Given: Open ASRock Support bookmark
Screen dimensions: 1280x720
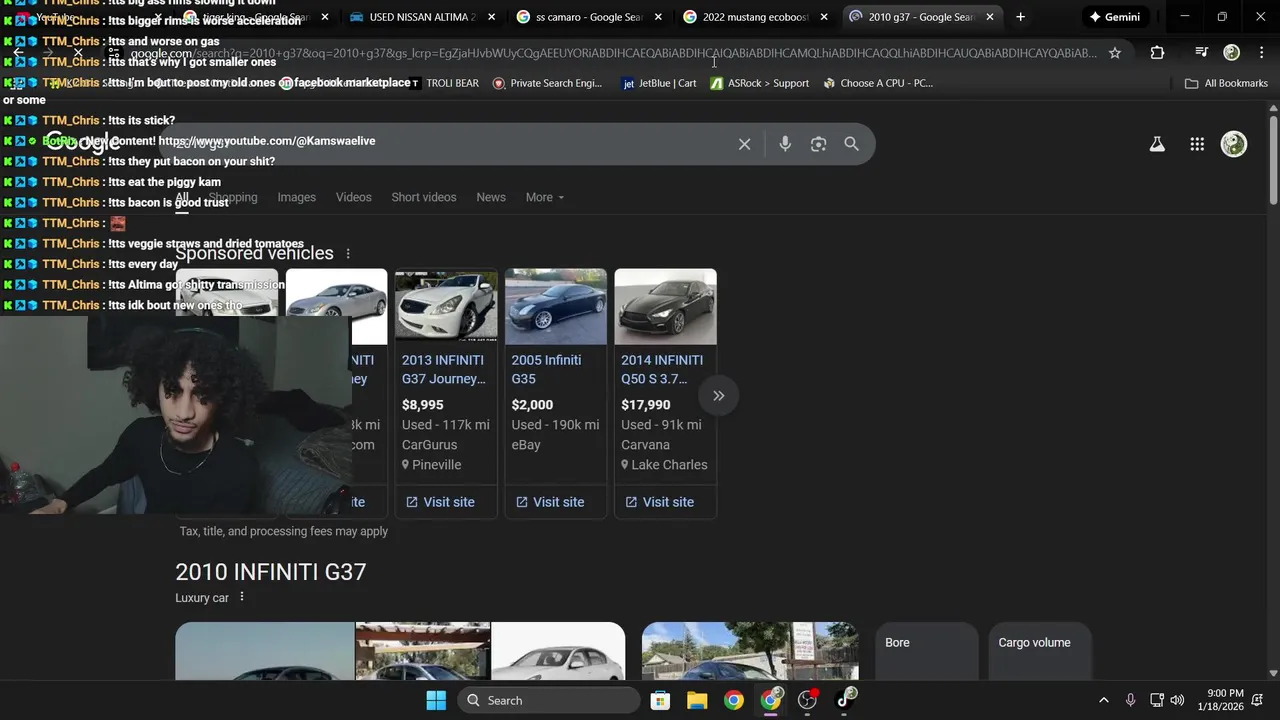Looking at the screenshot, I should [759, 83].
